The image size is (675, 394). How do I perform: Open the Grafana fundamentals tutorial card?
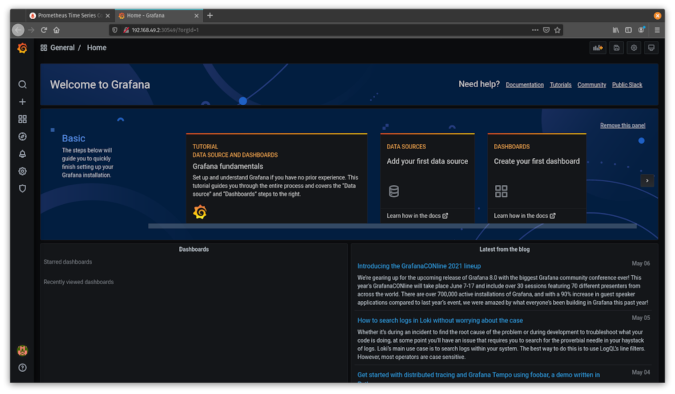click(276, 178)
